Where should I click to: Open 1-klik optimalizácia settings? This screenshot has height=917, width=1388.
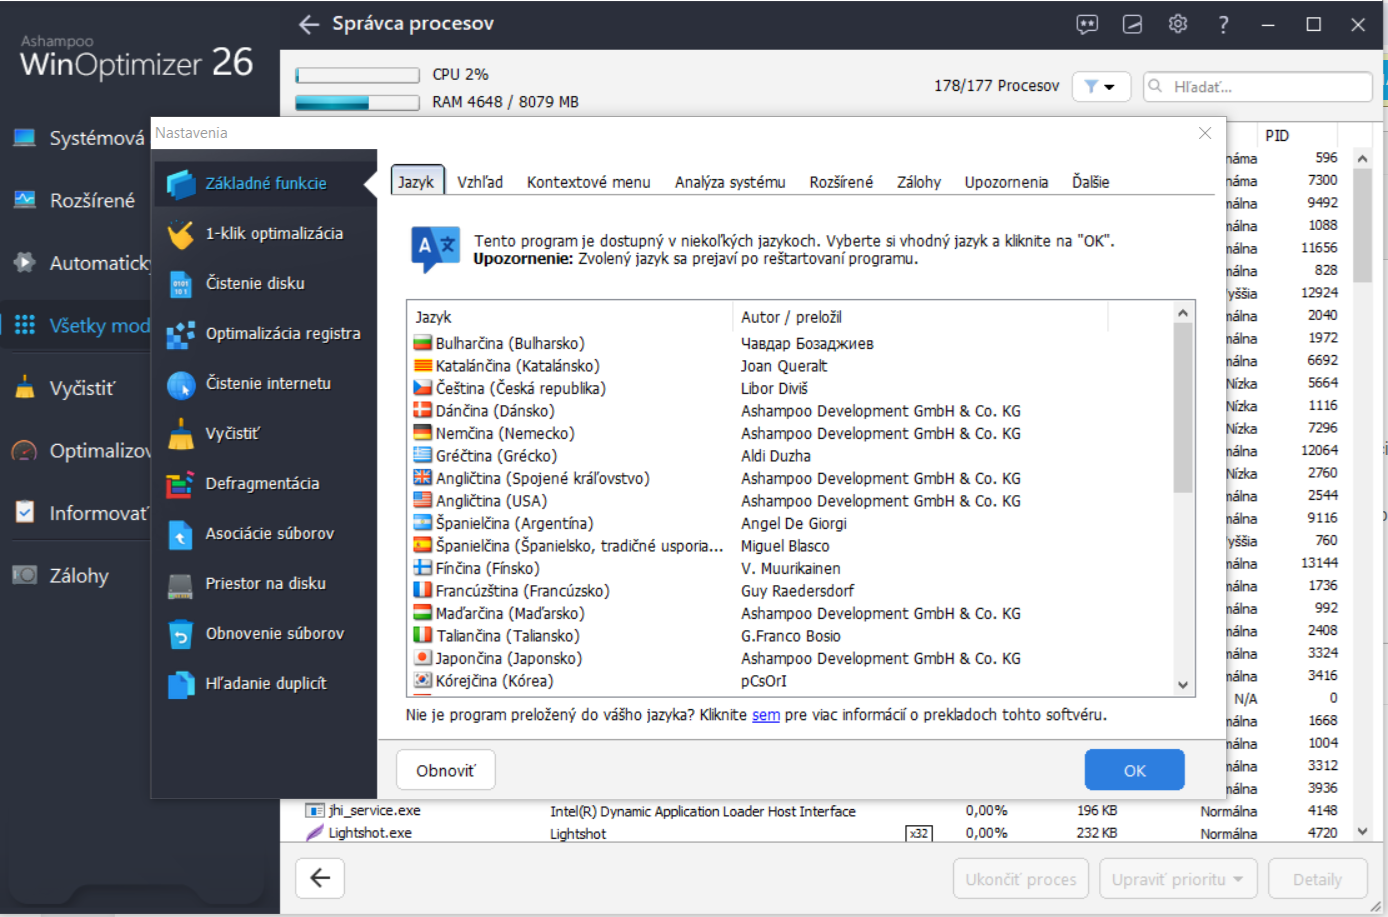click(264, 233)
